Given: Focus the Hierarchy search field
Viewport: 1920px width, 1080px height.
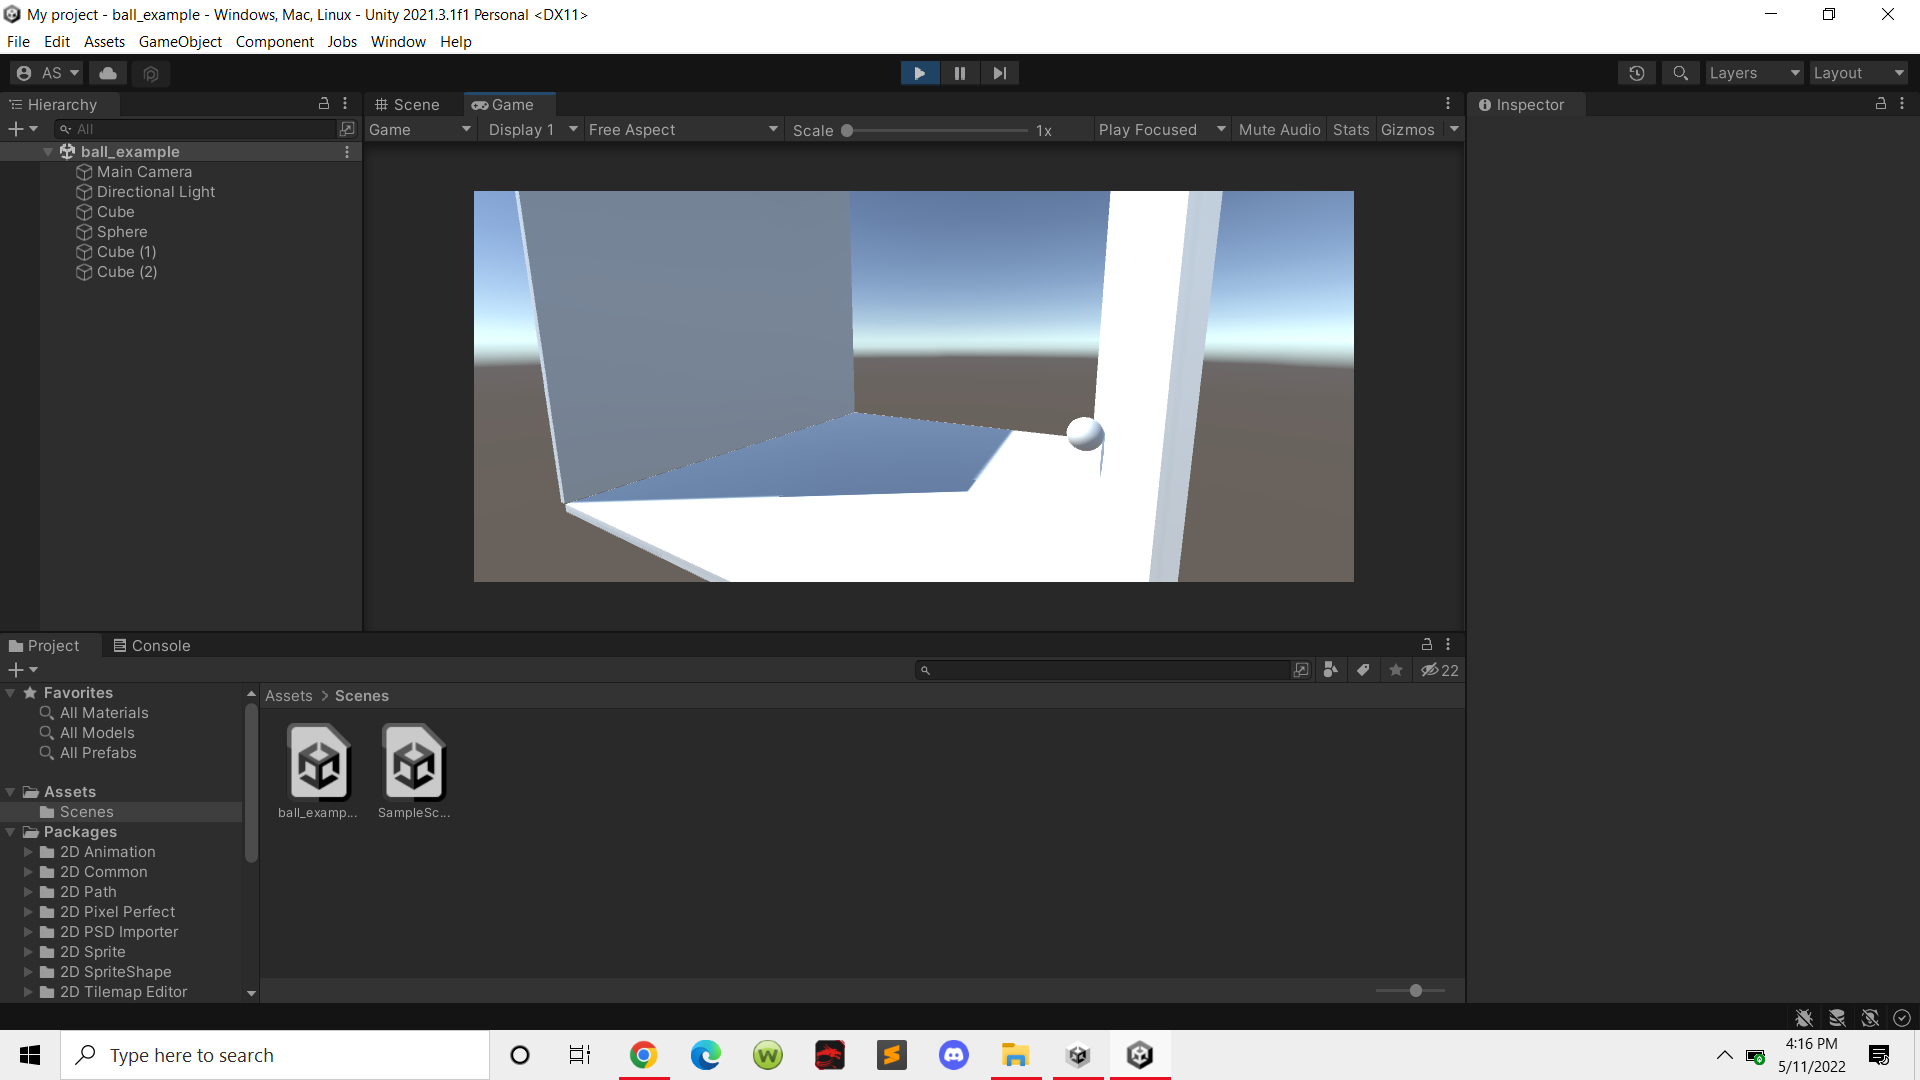Looking at the screenshot, I should [x=196, y=129].
